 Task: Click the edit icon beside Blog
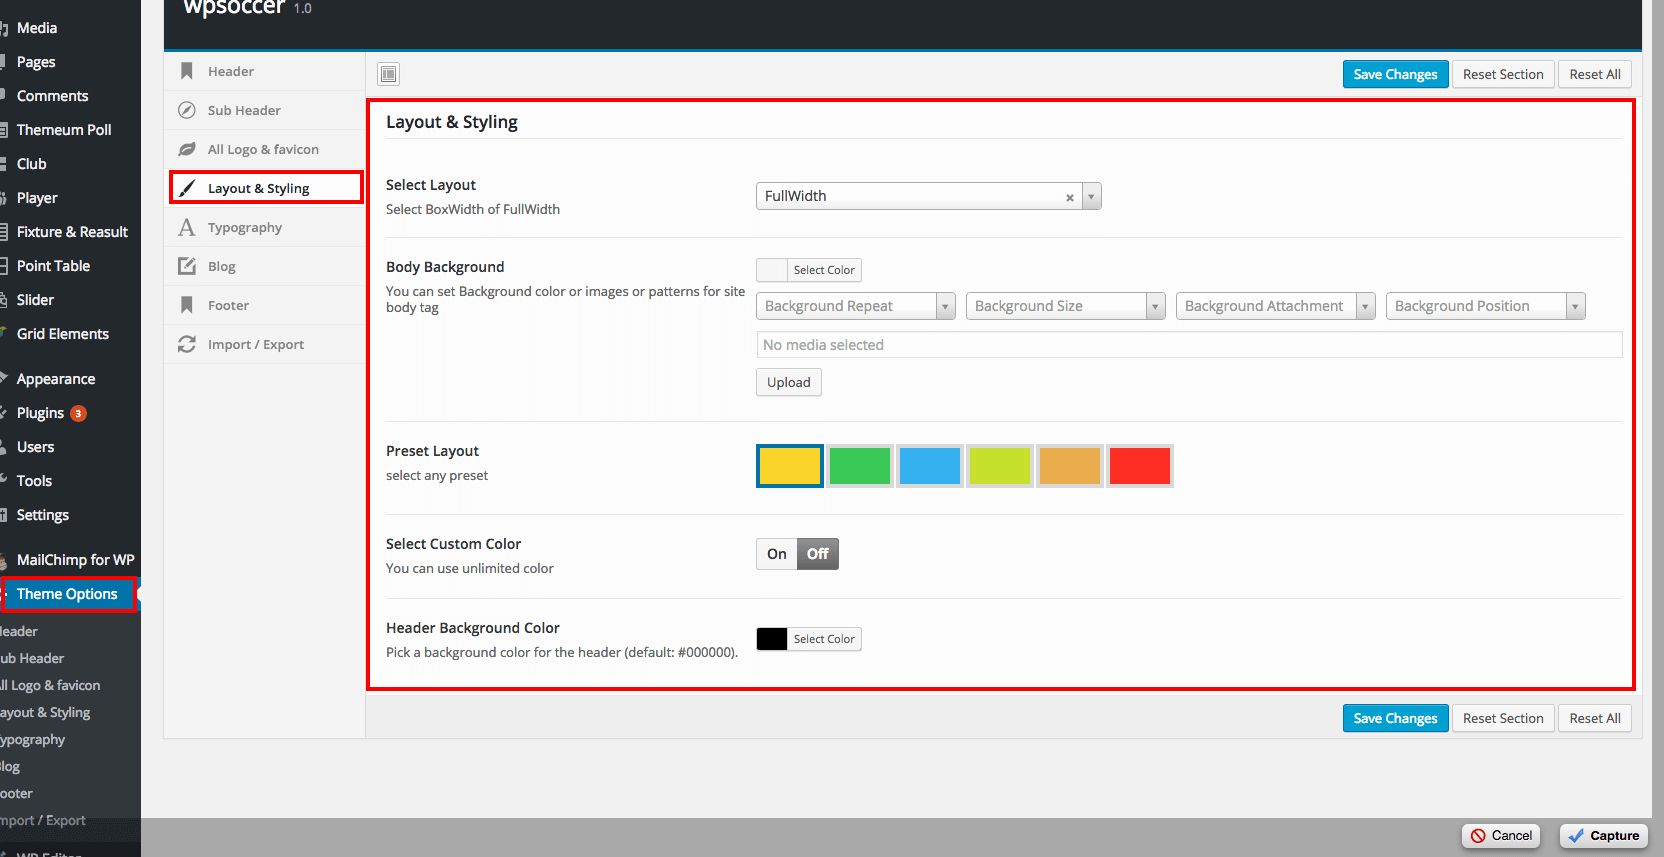186,266
